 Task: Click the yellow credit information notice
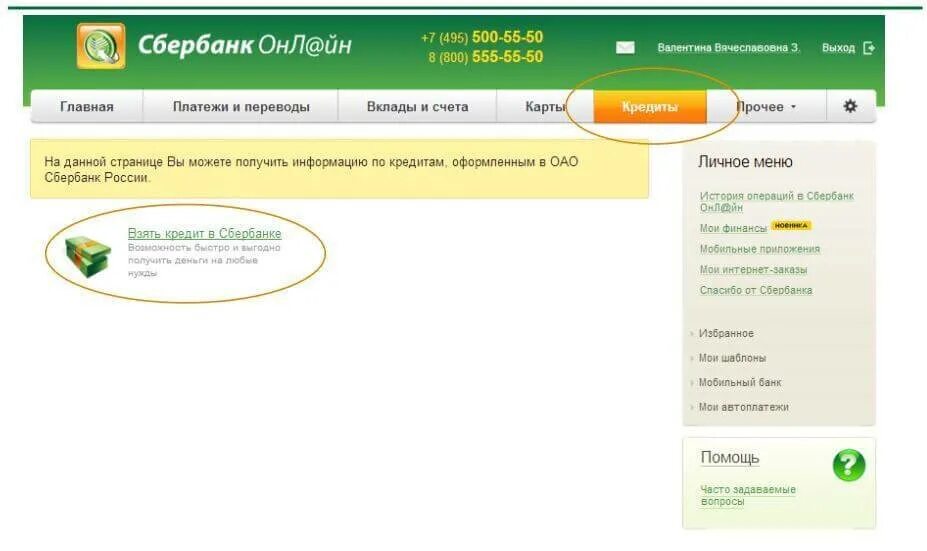coord(339,169)
